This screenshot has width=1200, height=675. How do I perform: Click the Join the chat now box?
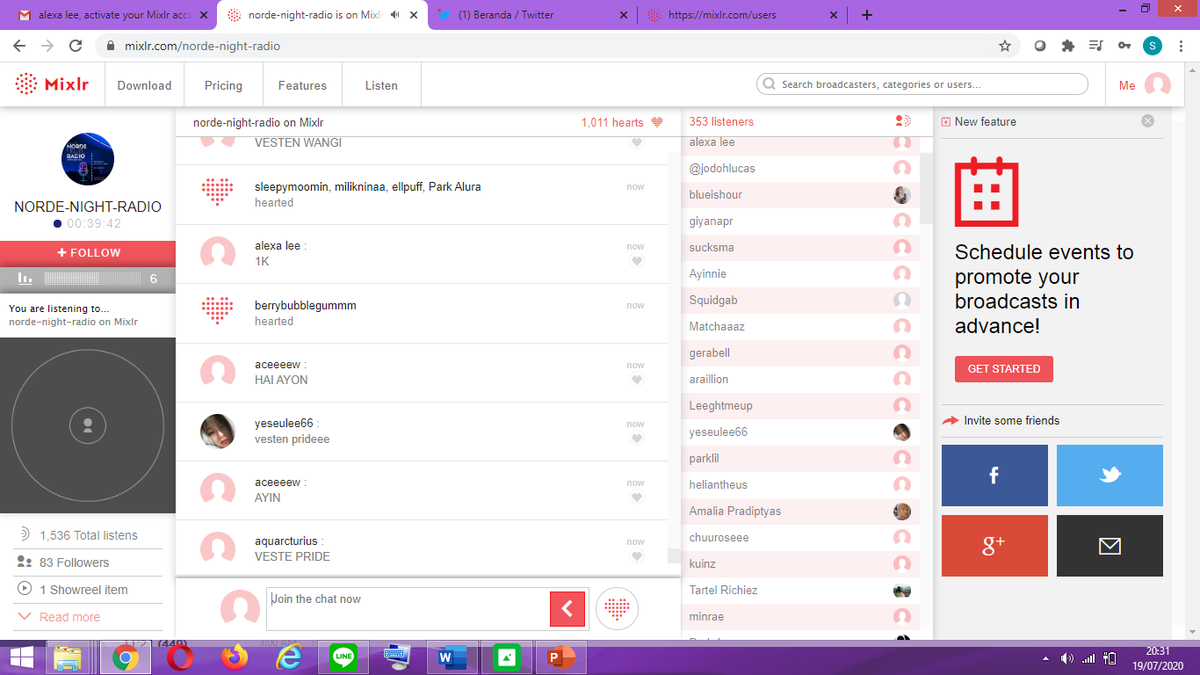408,608
